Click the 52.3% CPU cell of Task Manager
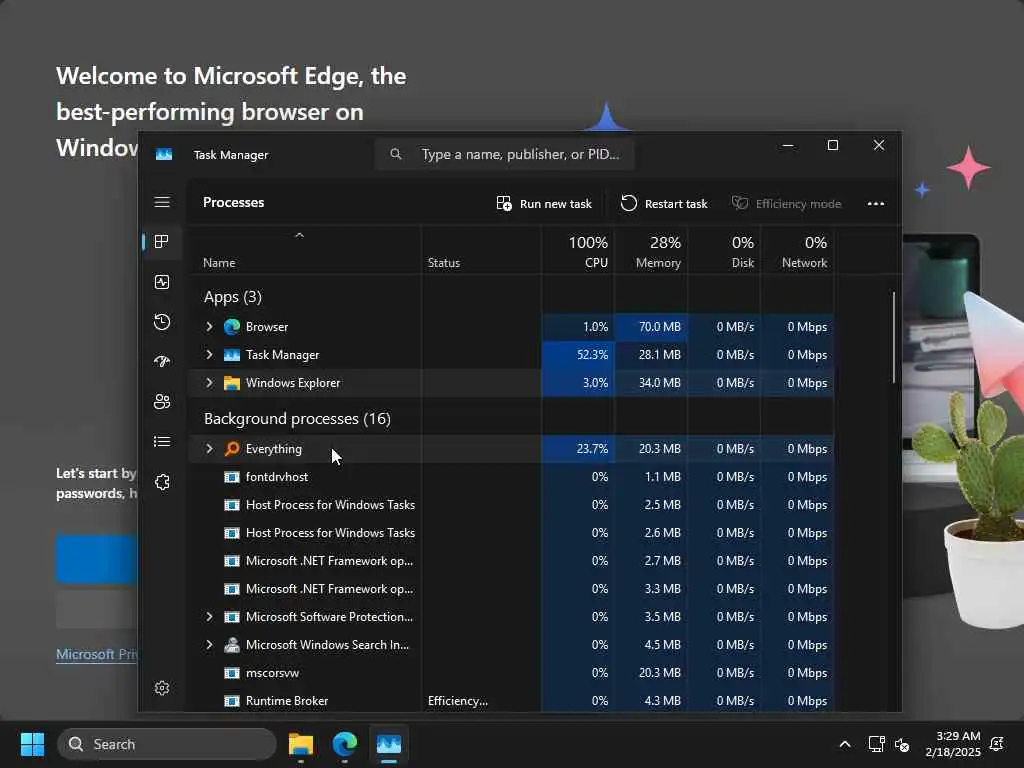1024x768 pixels. [578, 355]
